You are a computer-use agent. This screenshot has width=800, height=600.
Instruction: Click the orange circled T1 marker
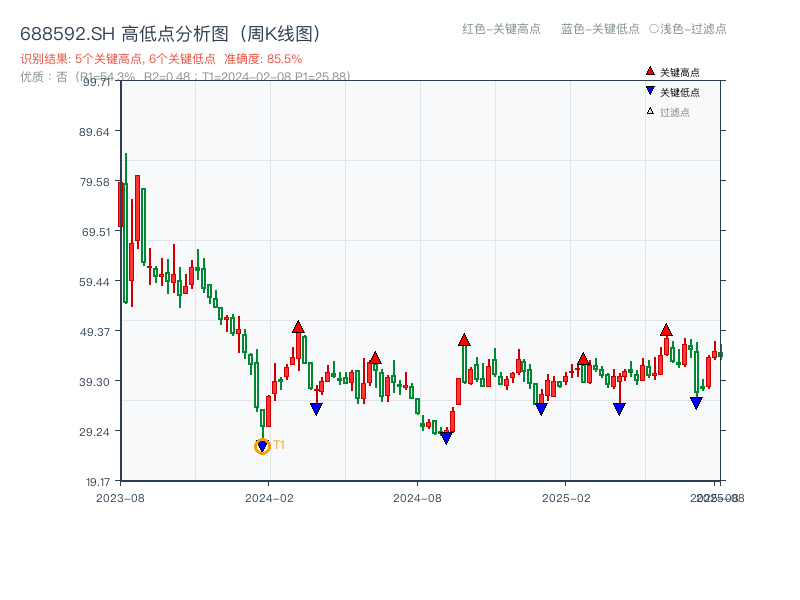tap(262, 444)
